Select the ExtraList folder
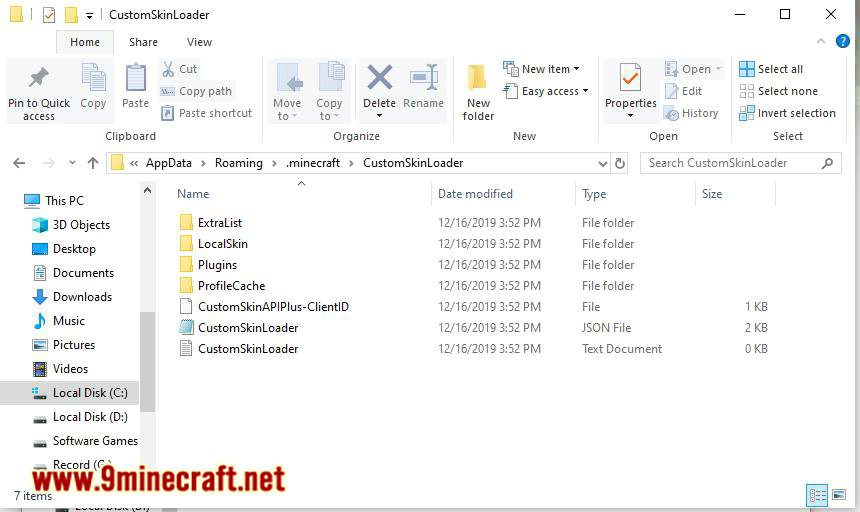Viewport: 860px width, 512px height. pos(219,223)
